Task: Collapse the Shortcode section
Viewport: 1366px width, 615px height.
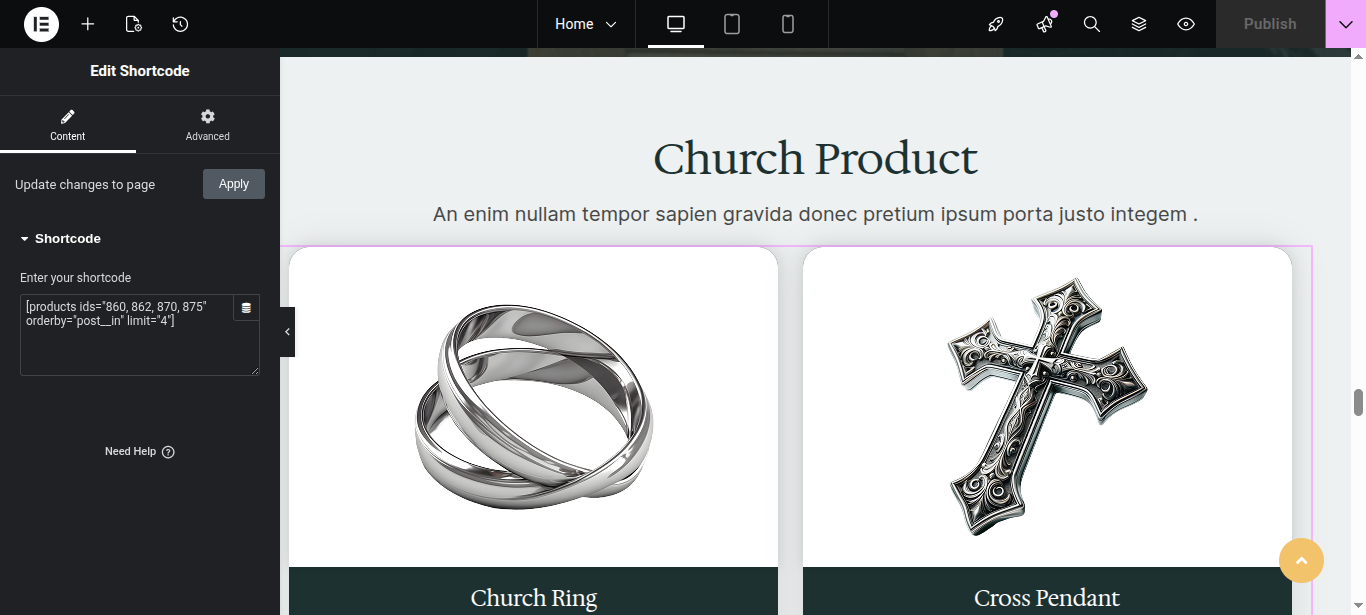Action: [x=60, y=239]
